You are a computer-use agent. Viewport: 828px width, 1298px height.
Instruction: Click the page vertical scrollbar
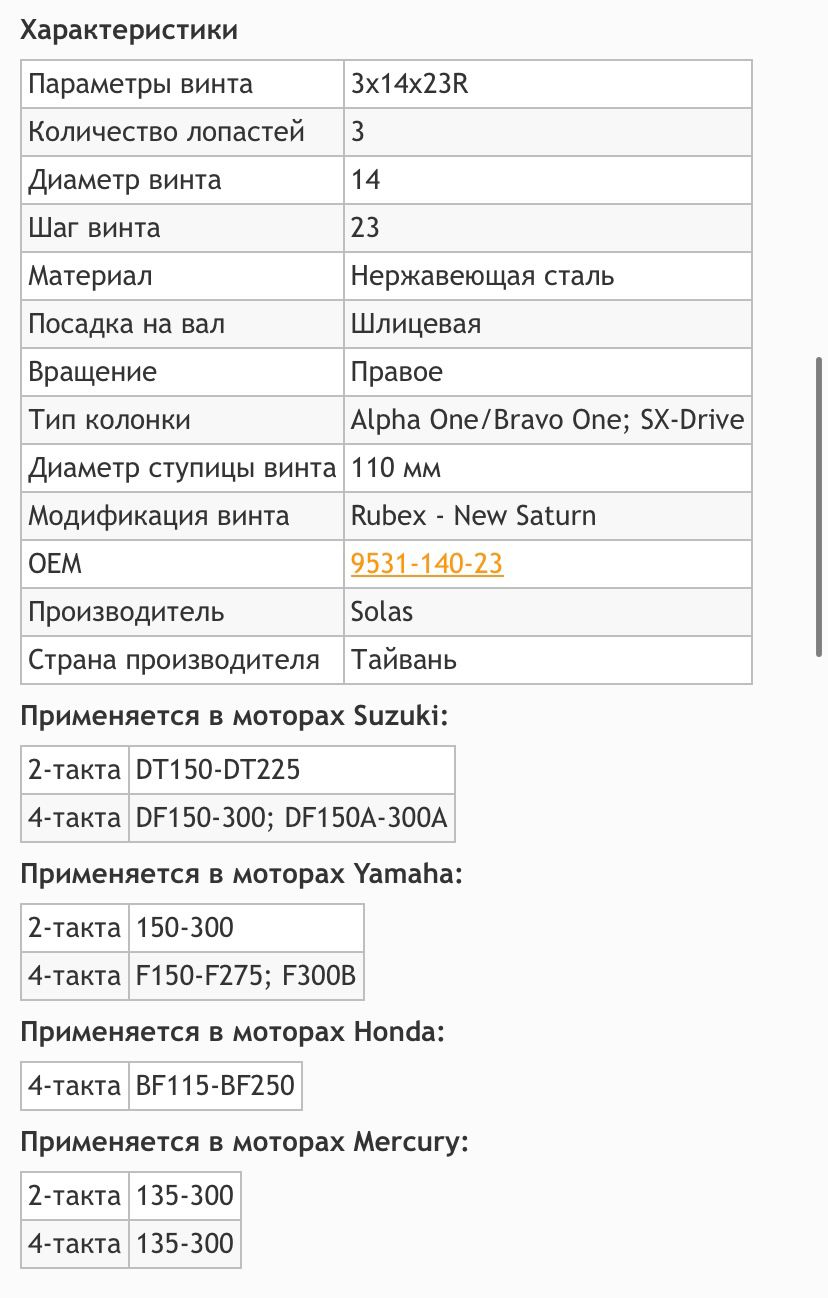pos(820,506)
